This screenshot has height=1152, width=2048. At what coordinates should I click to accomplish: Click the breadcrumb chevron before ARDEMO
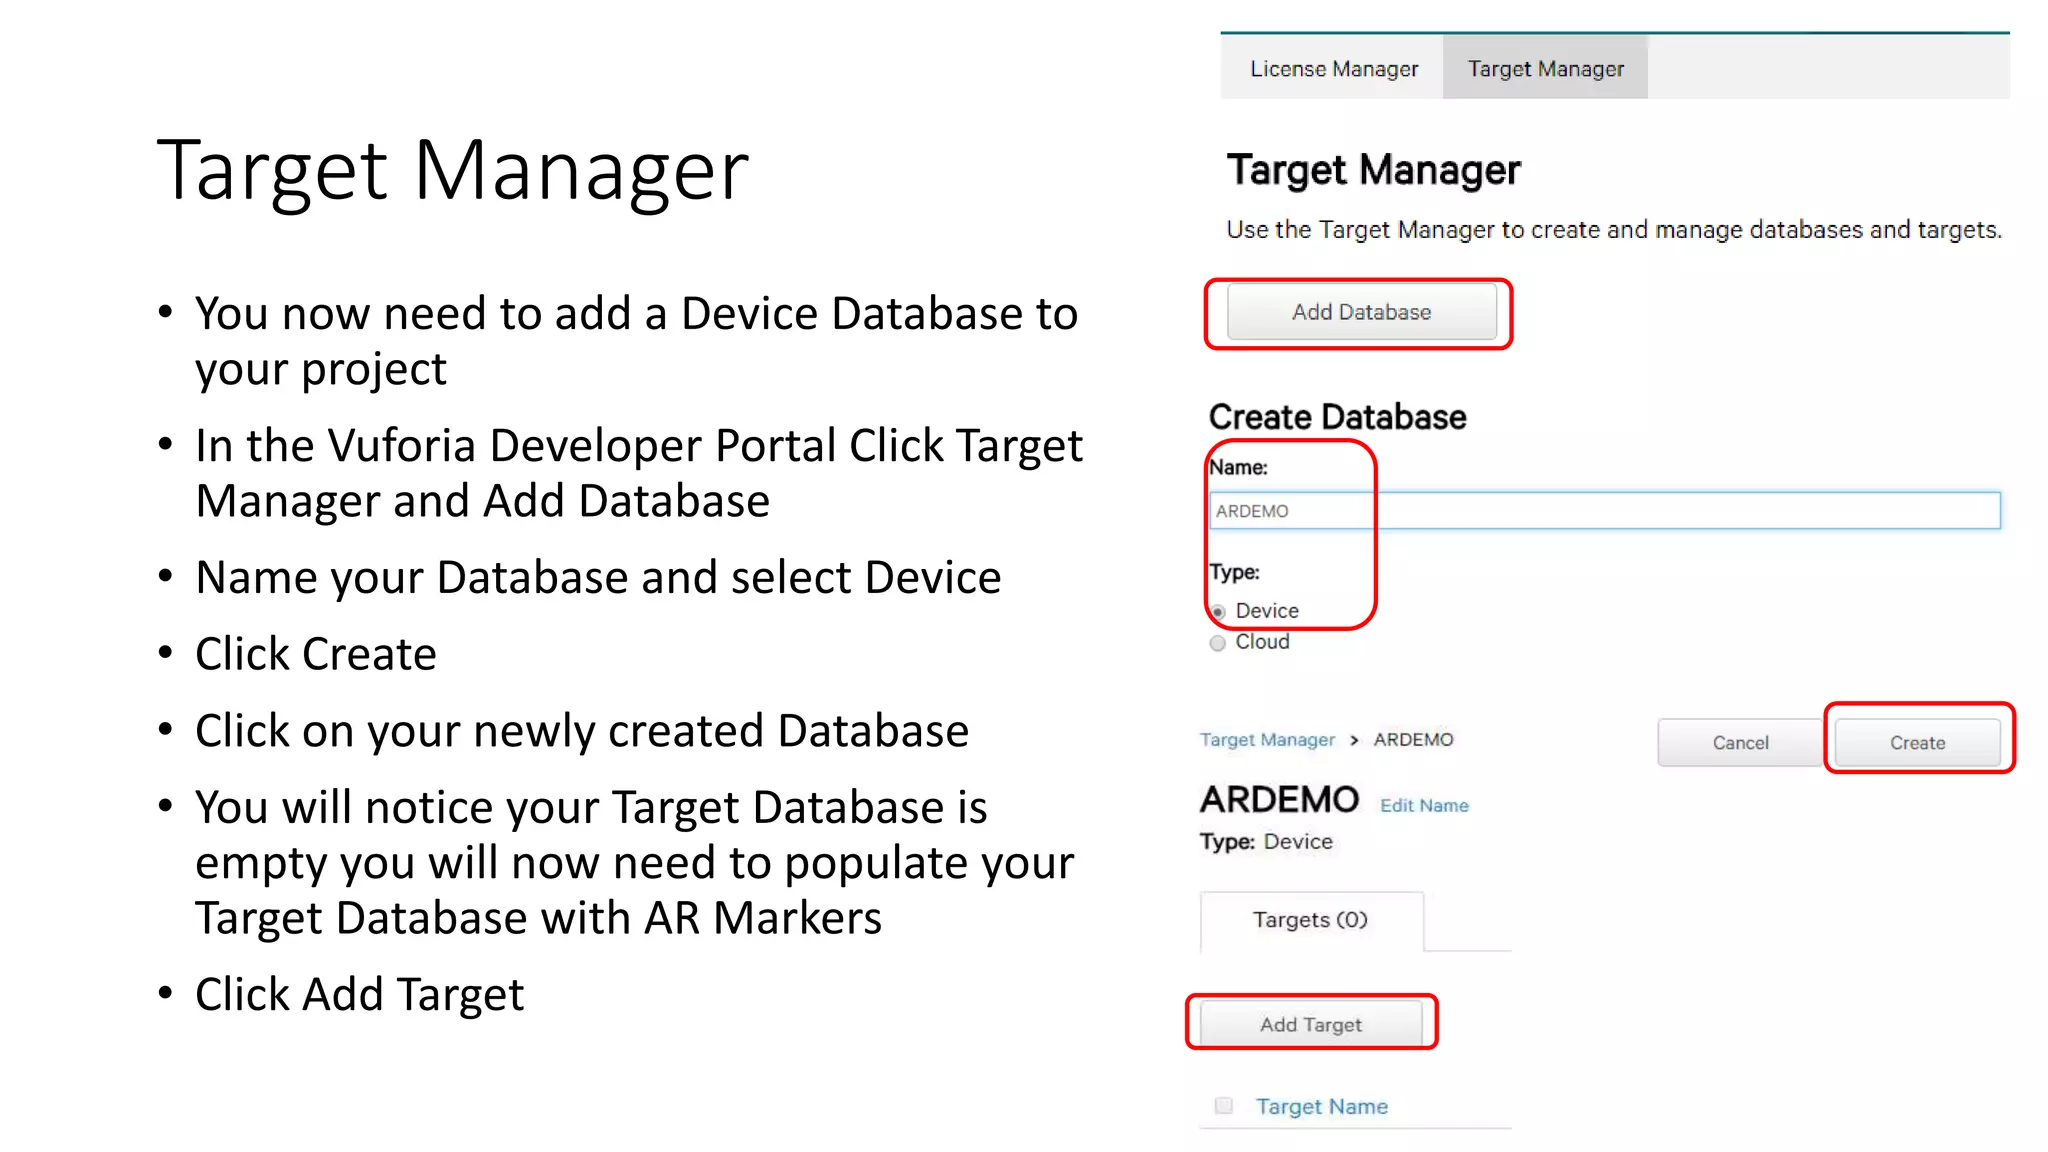(x=1354, y=740)
